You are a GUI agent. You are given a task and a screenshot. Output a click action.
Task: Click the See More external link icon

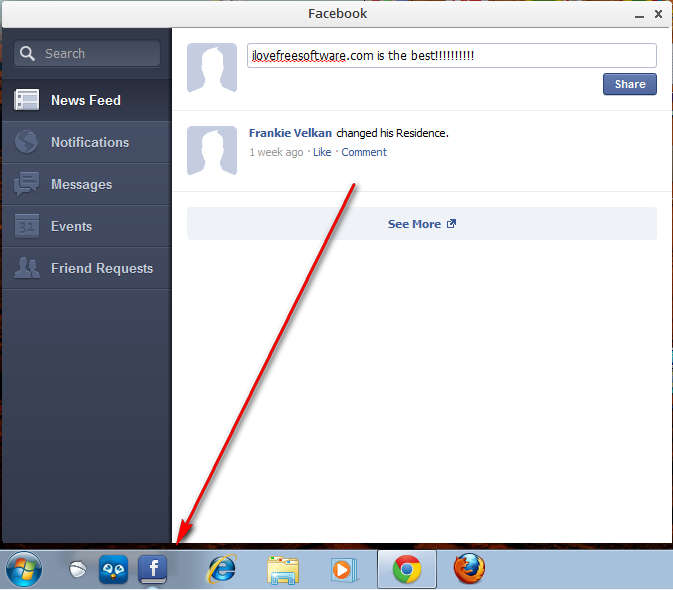tap(451, 224)
